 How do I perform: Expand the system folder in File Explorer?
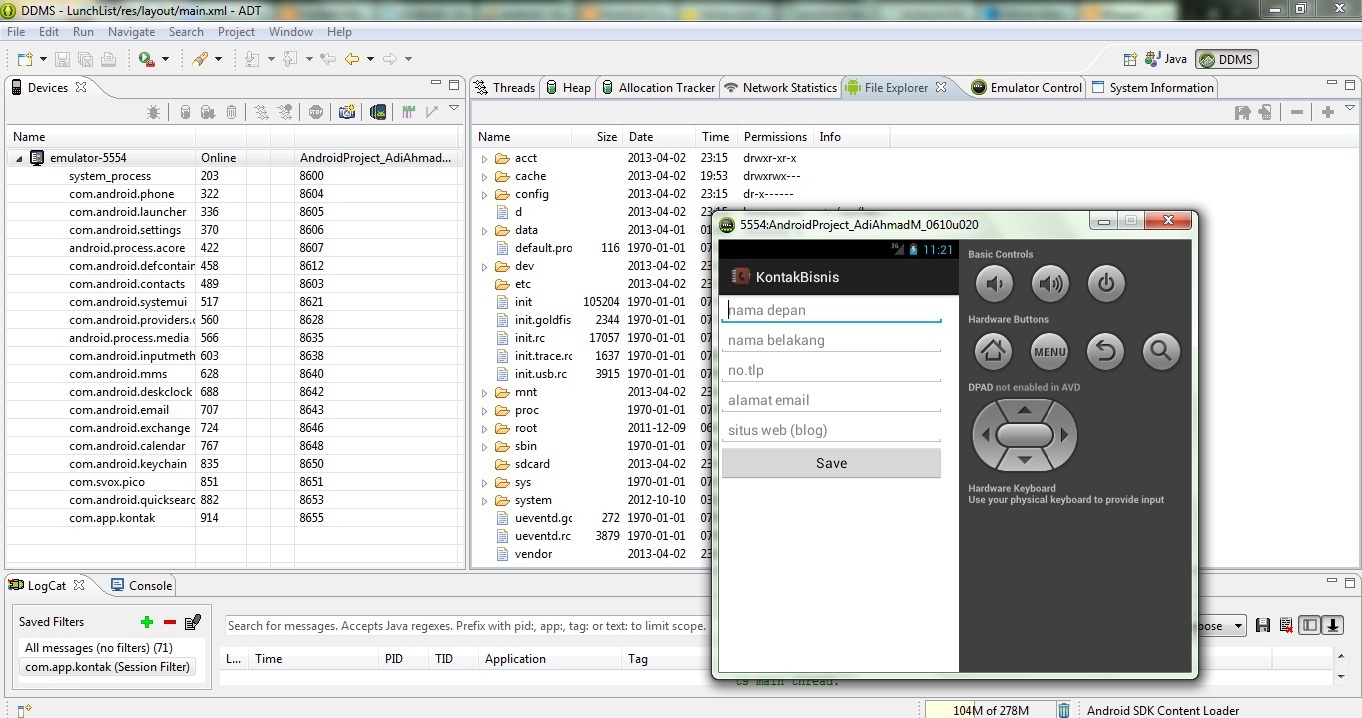click(x=484, y=500)
